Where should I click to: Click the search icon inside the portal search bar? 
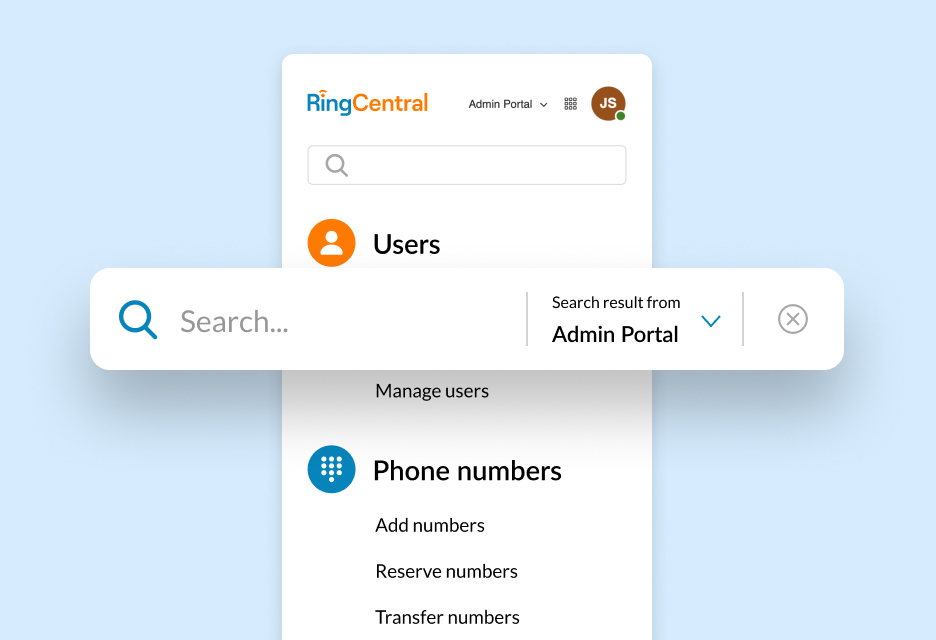pyautogui.click(x=336, y=164)
